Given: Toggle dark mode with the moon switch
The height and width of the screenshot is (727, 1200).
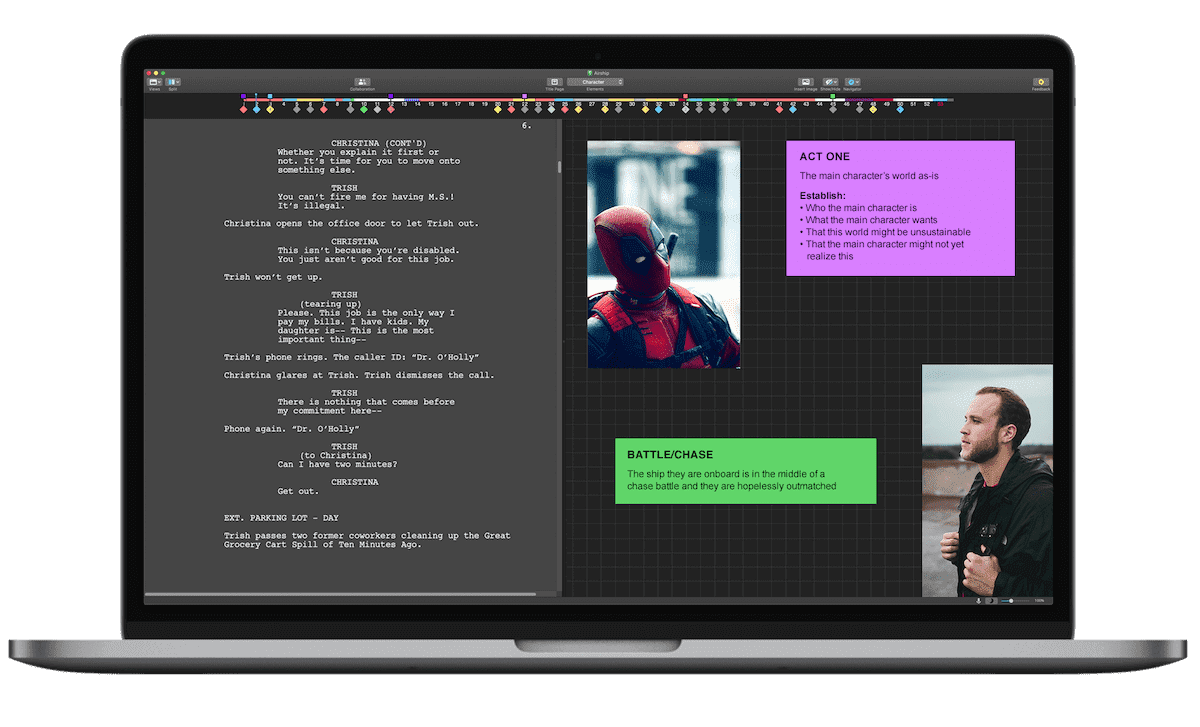Looking at the screenshot, I should (x=990, y=600).
